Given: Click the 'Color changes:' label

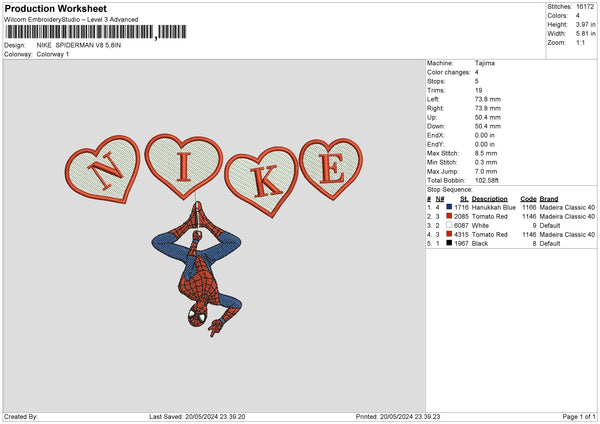Looking at the screenshot, I should 448,72.
